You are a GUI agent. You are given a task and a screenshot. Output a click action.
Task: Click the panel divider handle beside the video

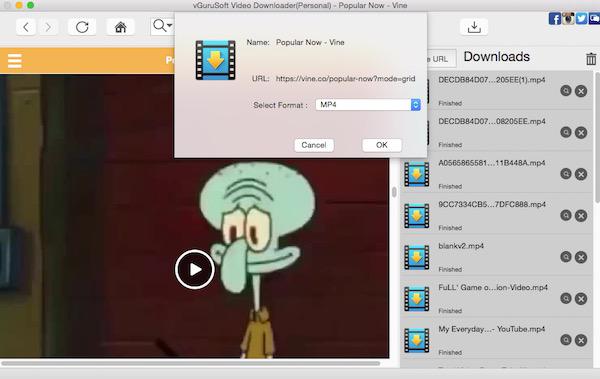[394, 191]
